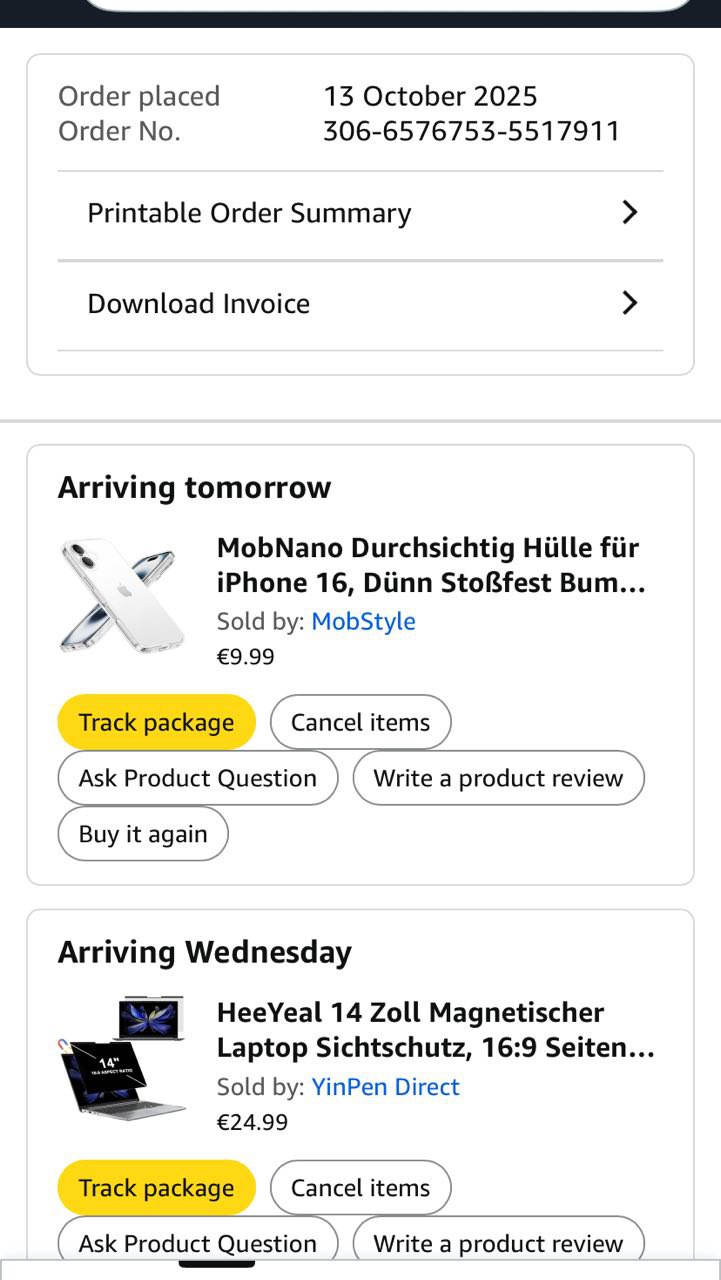Open YinPen Direct seller link
The image size is (721, 1280).
click(385, 1087)
